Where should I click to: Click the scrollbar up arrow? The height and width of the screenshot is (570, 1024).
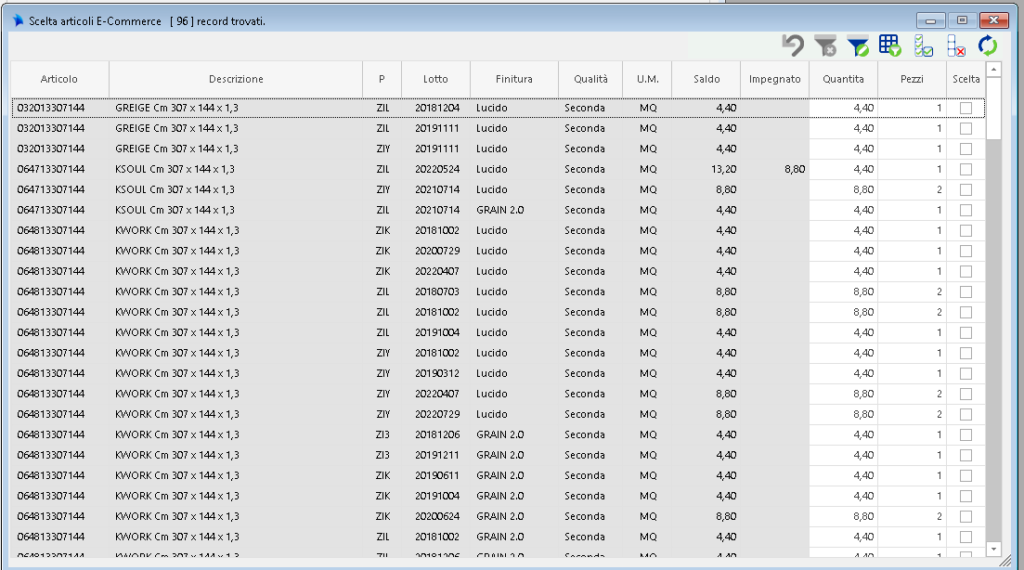(x=993, y=69)
